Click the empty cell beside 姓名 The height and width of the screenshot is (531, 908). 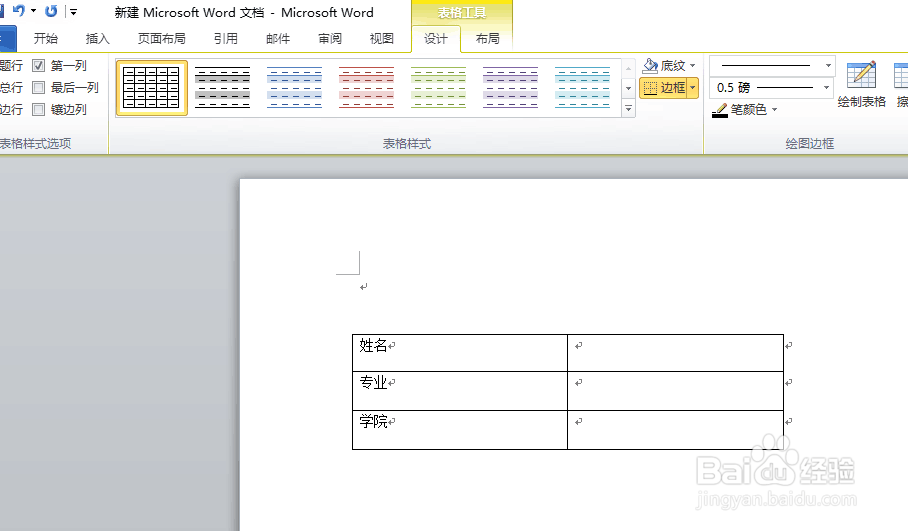[x=675, y=353]
